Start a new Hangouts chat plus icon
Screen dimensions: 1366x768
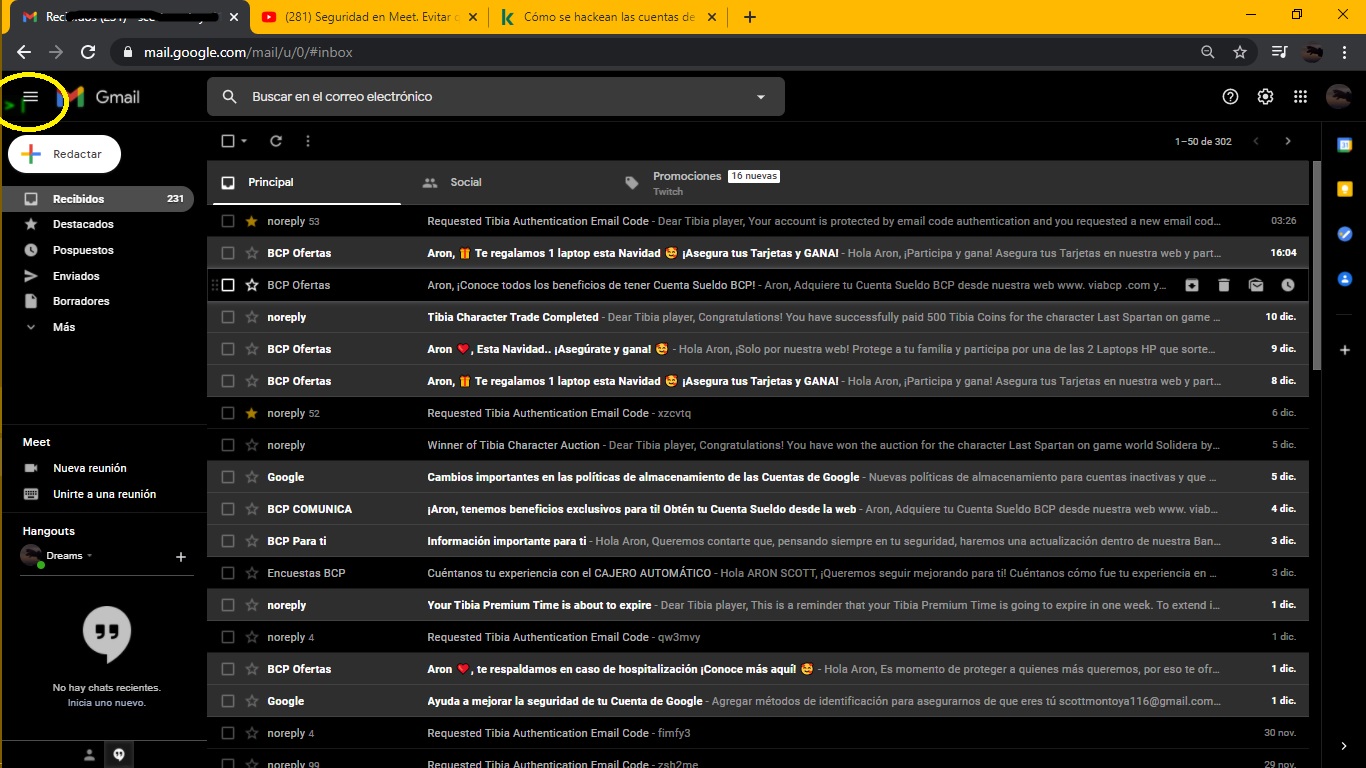click(181, 556)
